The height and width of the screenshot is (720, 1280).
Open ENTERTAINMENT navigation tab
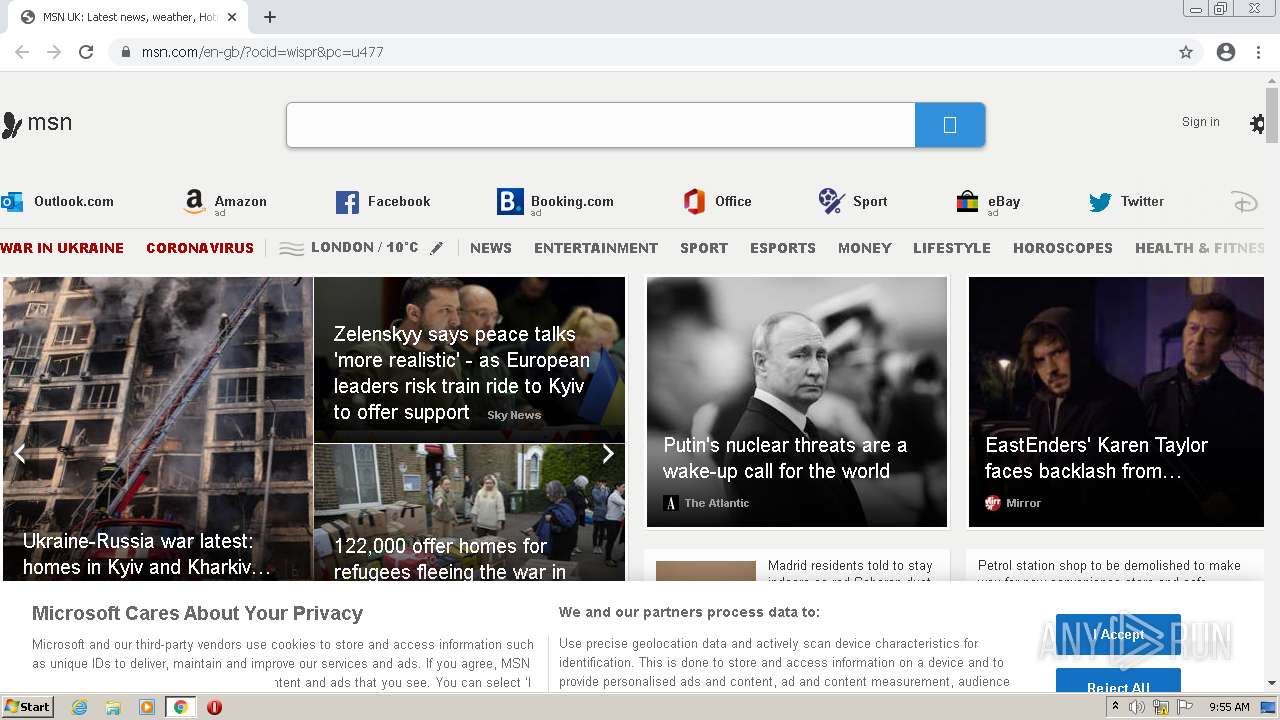596,248
